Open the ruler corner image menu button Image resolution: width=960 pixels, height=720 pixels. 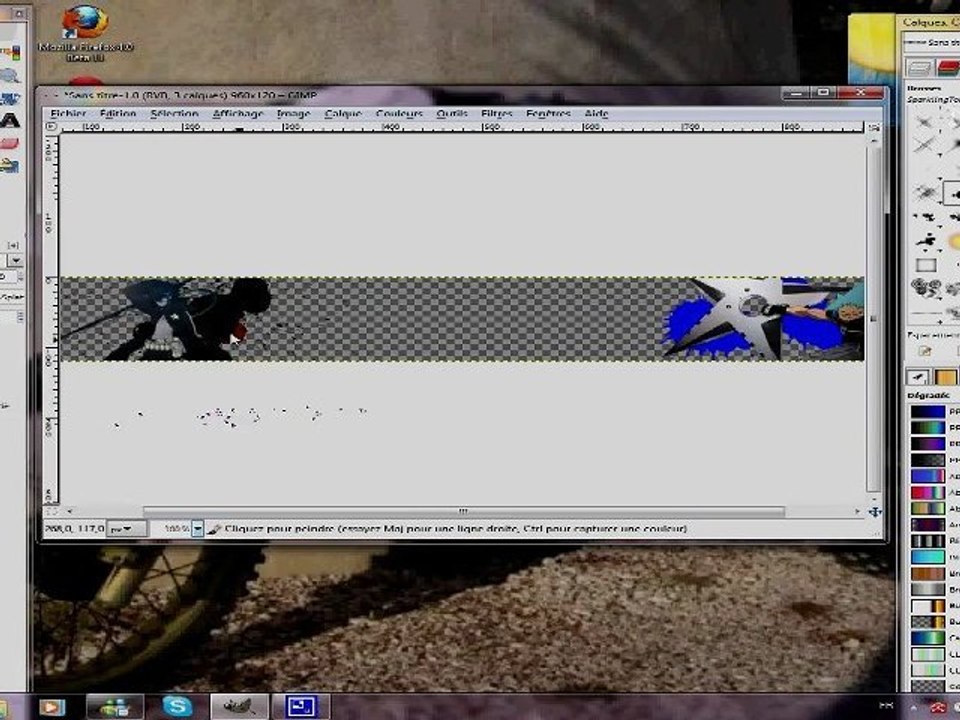(51, 127)
